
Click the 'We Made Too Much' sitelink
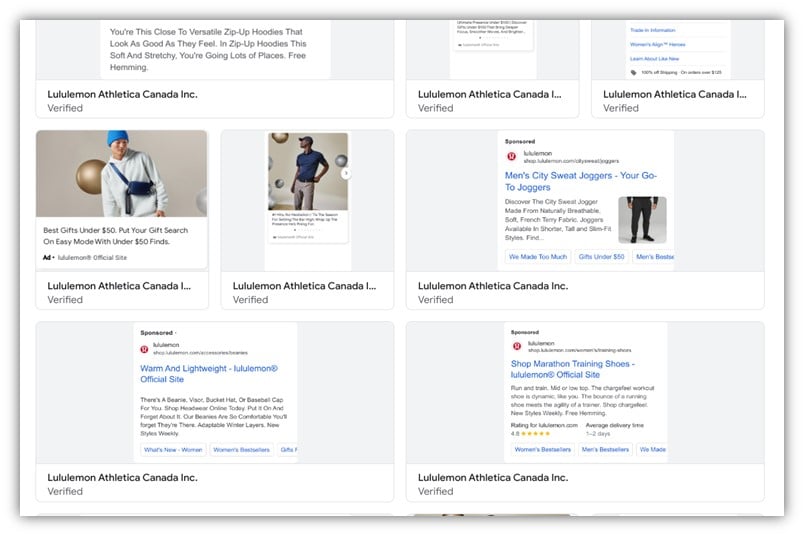pyautogui.click(x=538, y=256)
